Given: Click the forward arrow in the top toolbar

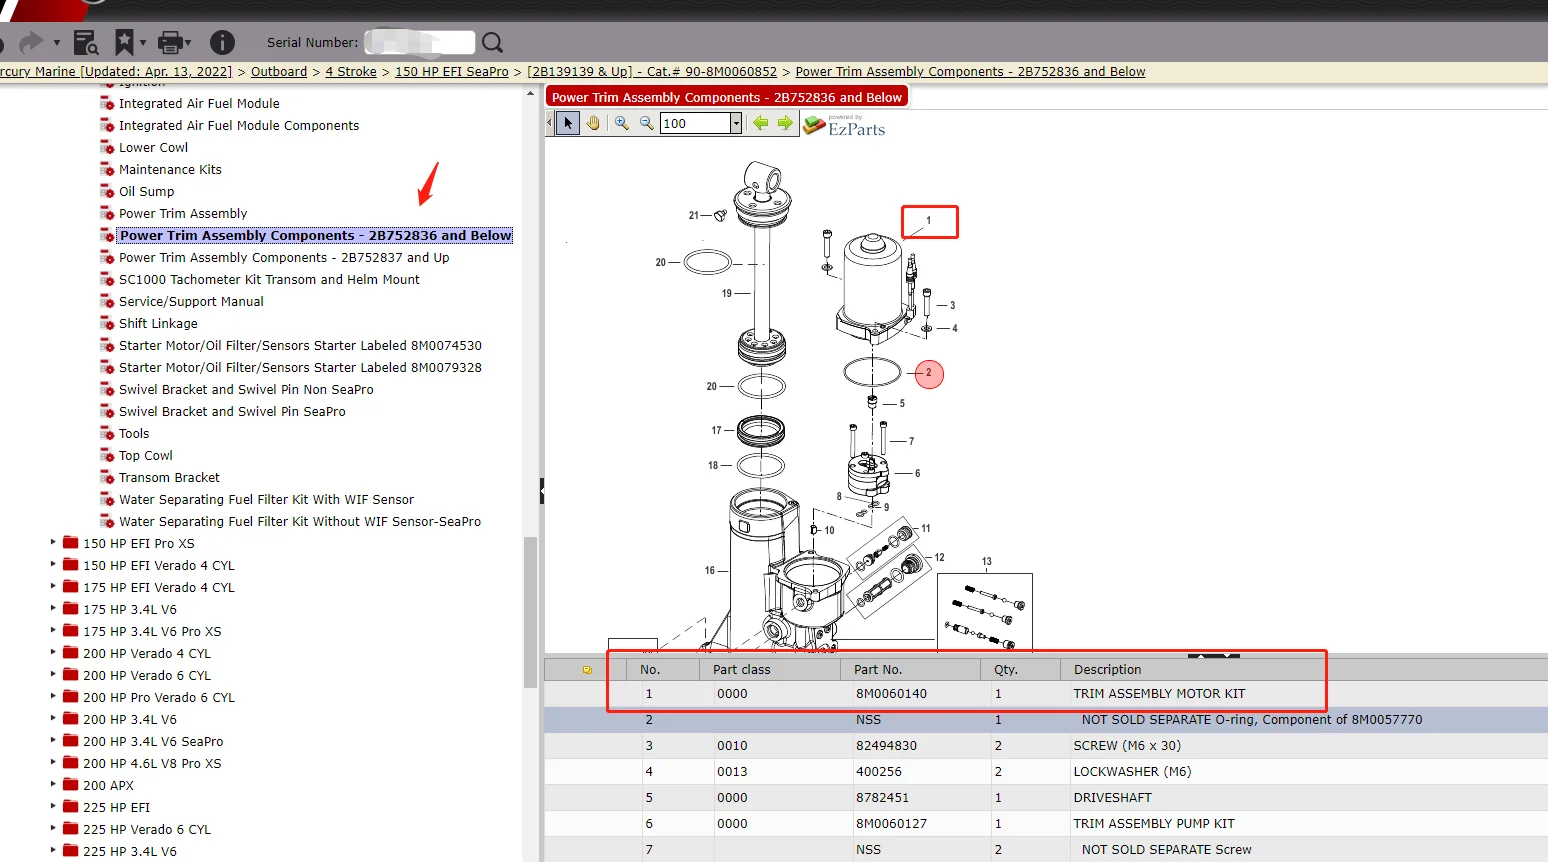Looking at the screenshot, I should (x=32, y=42).
